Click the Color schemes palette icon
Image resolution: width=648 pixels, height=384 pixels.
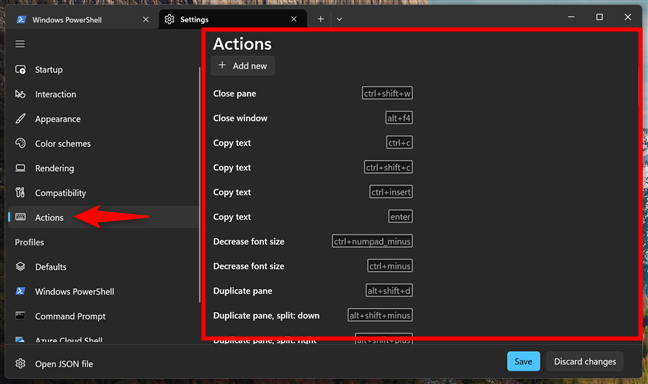point(20,143)
